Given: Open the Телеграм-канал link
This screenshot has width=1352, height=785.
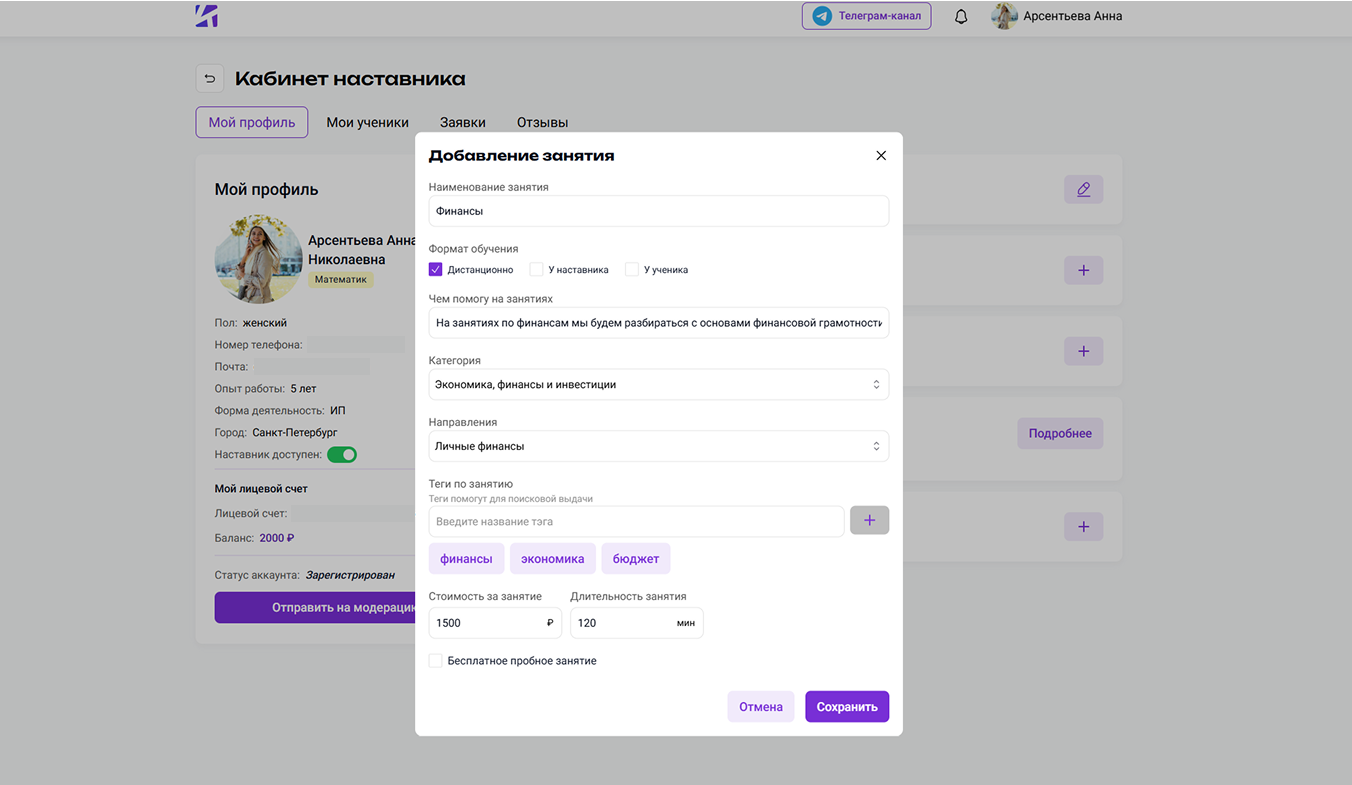Looking at the screenshot, I should tap(866, 16).
